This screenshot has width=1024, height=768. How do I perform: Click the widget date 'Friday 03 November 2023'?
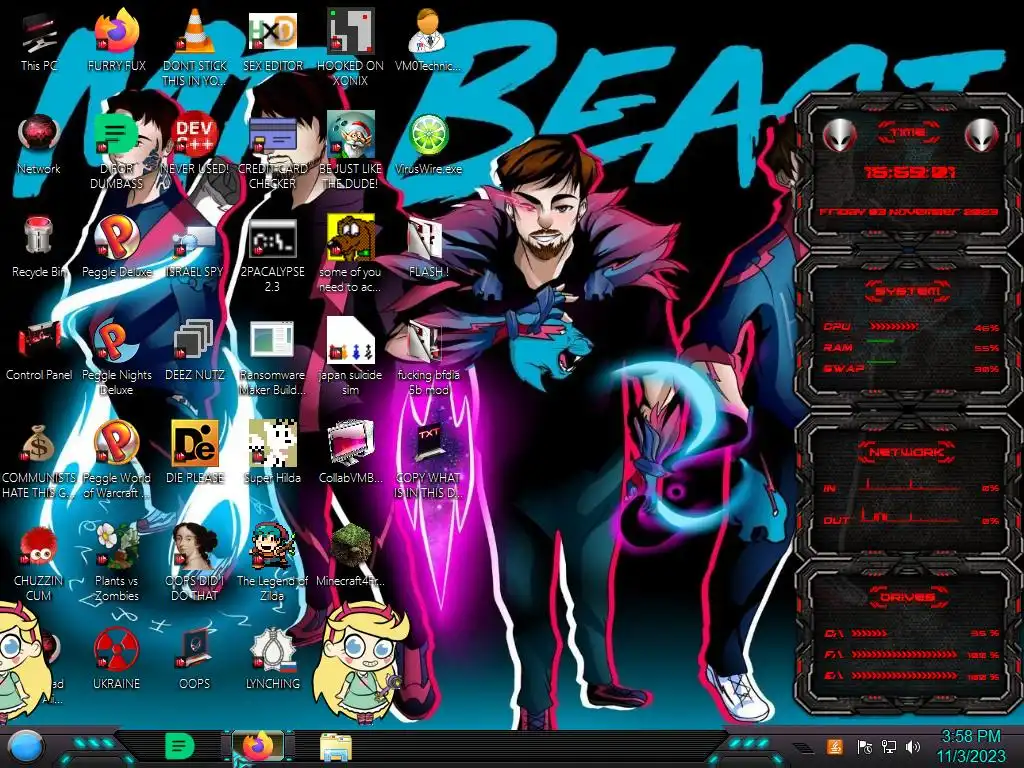pos(908,212)
